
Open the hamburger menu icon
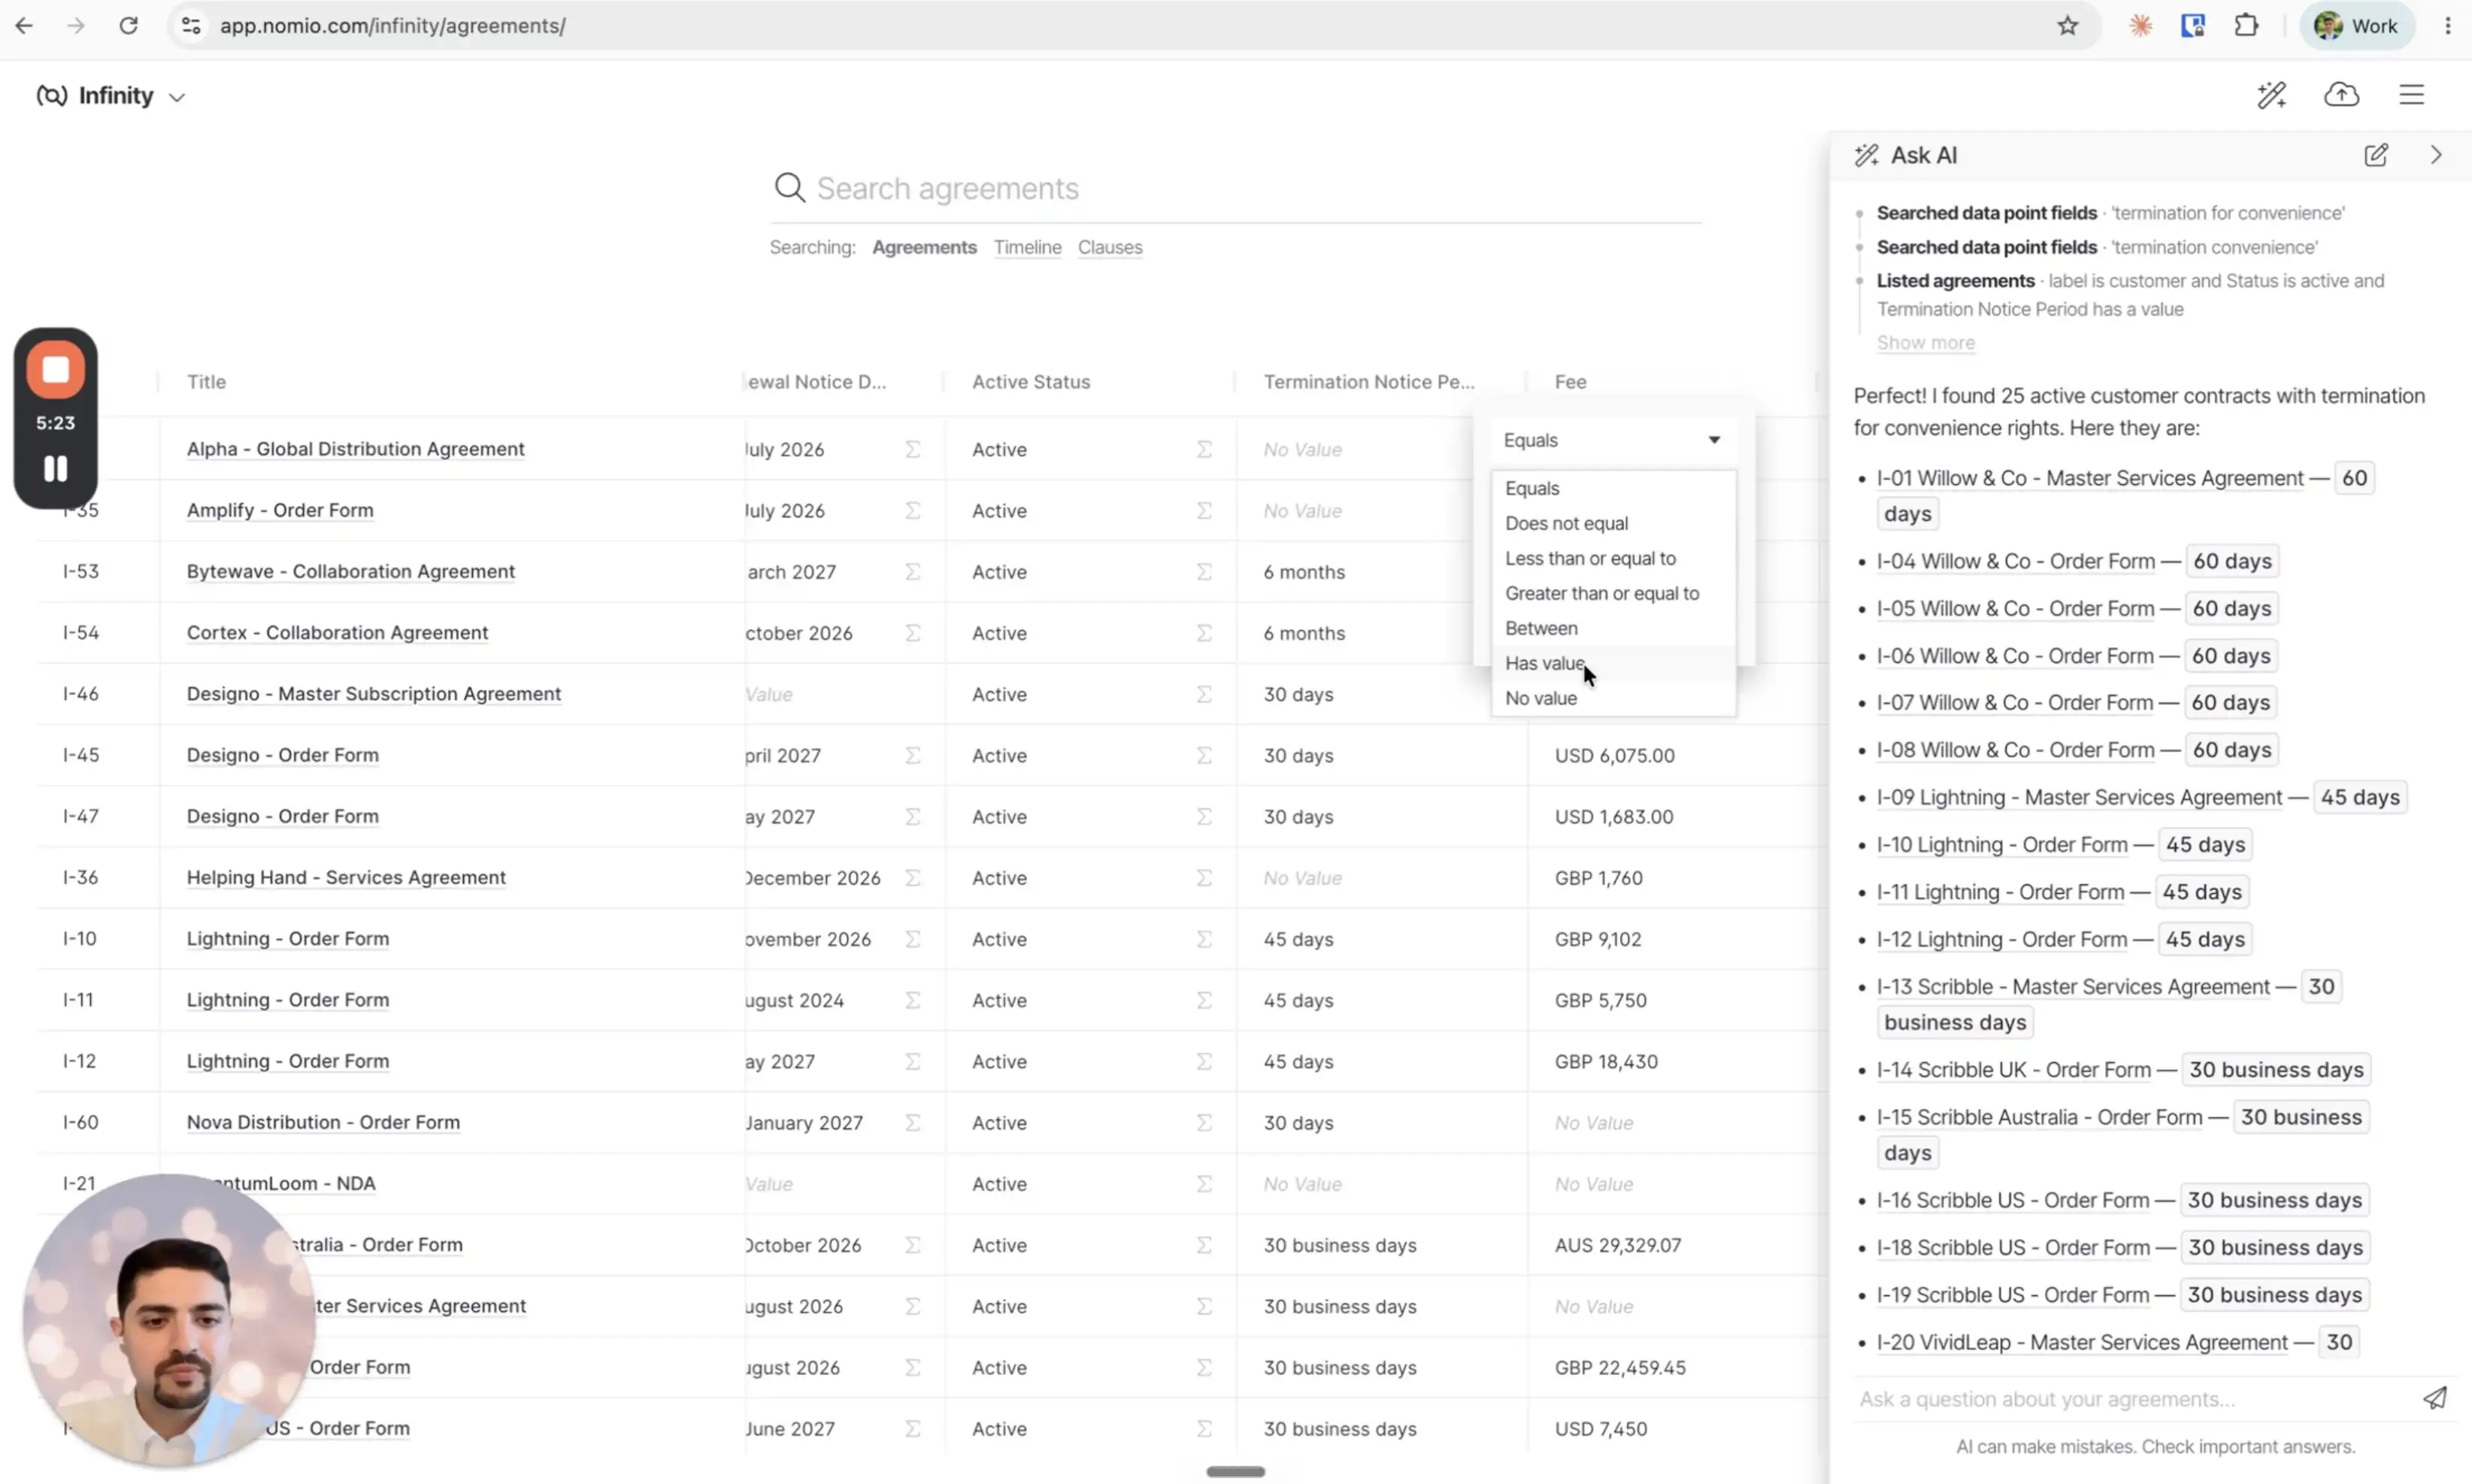pyautogui.click(x=2411, y=95)
